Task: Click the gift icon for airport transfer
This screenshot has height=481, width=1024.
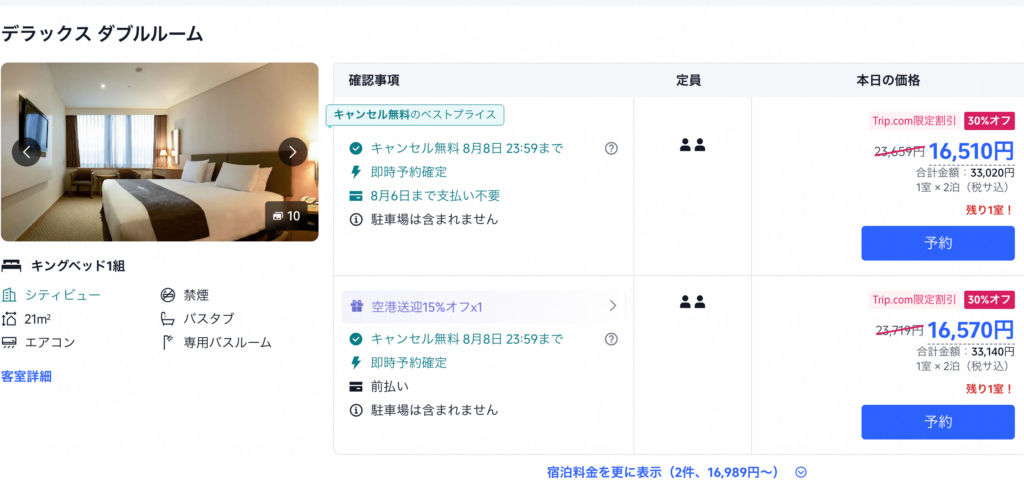Action: click(x=356, y=306)
